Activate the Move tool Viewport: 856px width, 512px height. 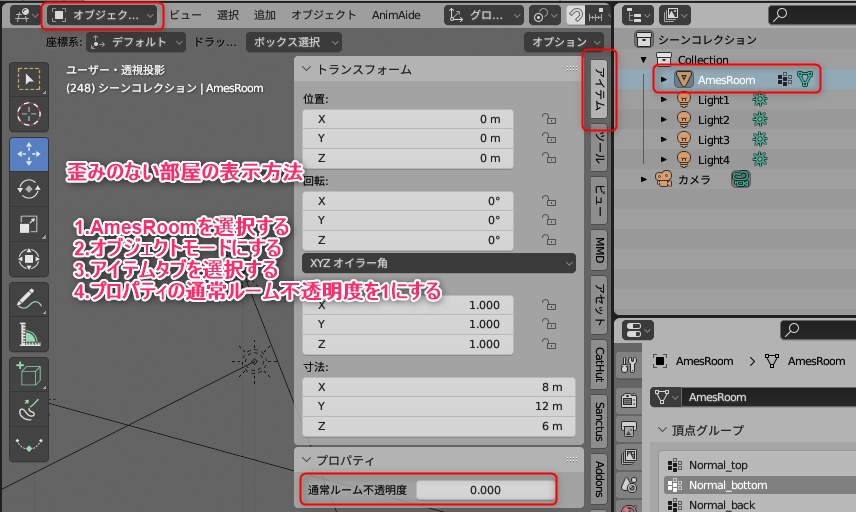(29, 154)
